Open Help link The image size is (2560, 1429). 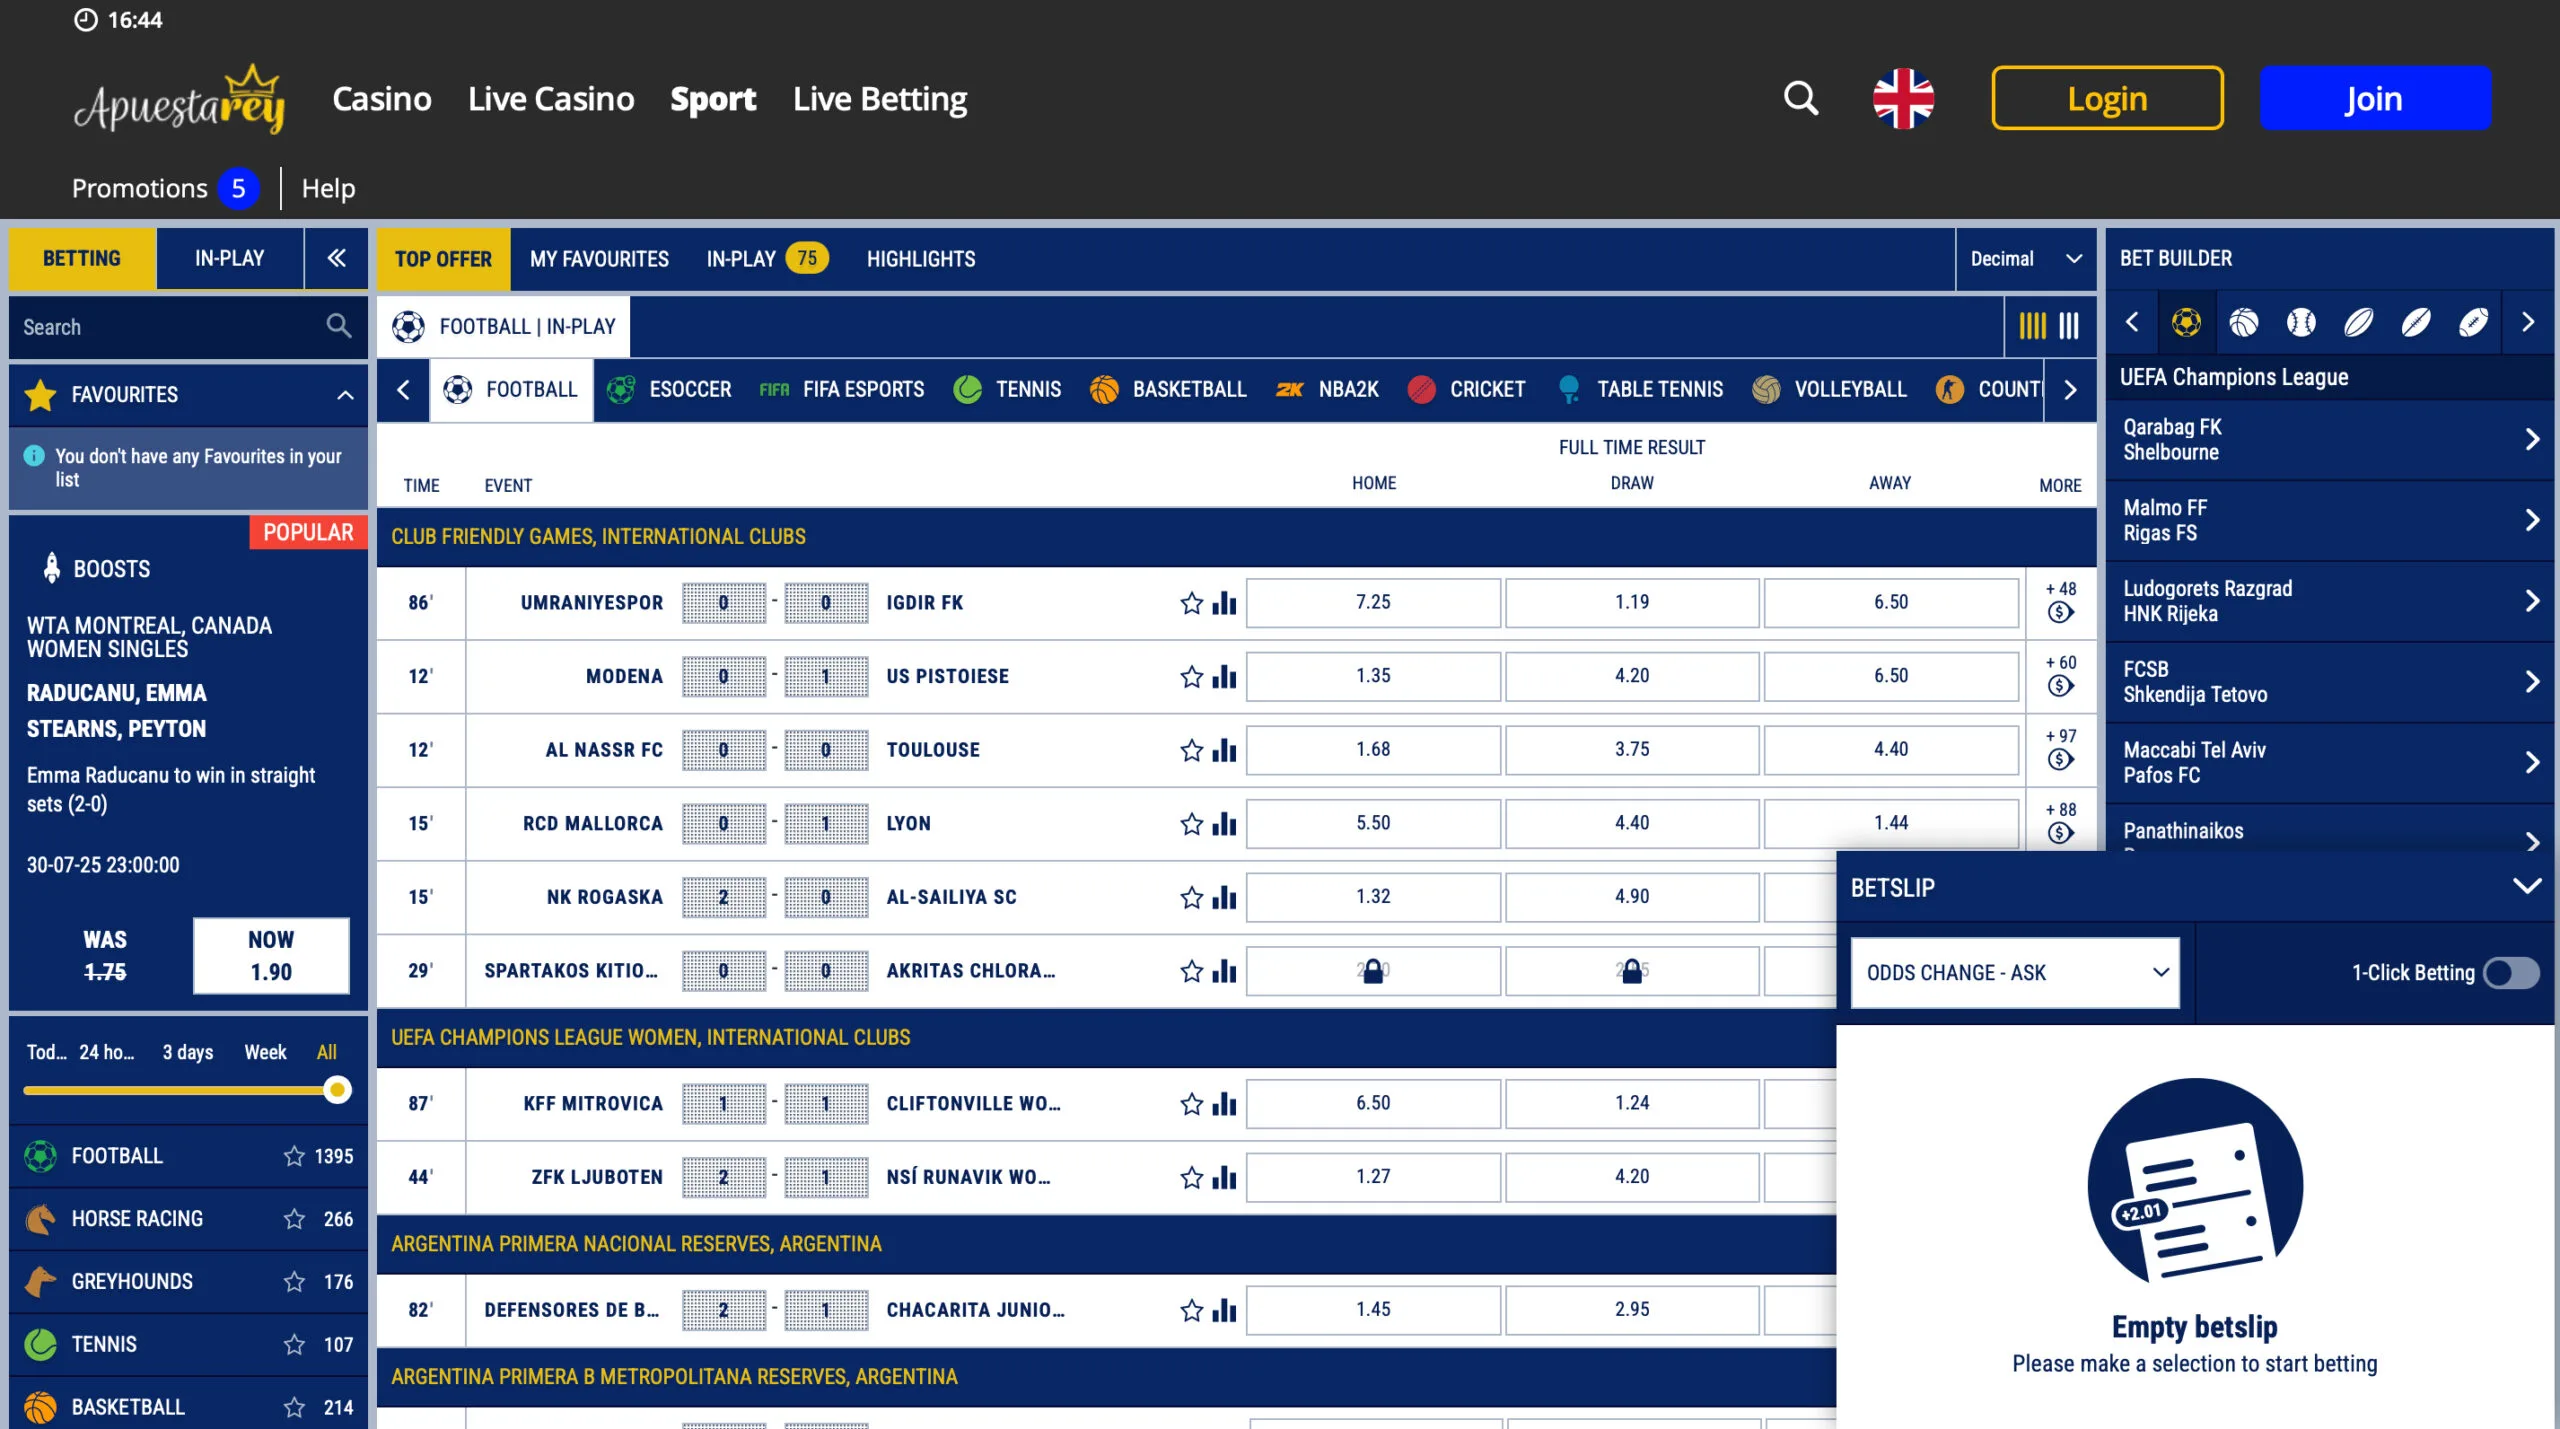point(328,188)
